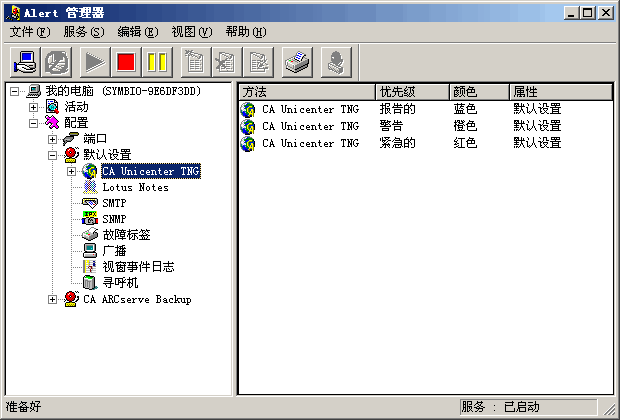Screen dimensions: 620x420
Task: Sort by the 颜色 column header
Action: [479, 92]
